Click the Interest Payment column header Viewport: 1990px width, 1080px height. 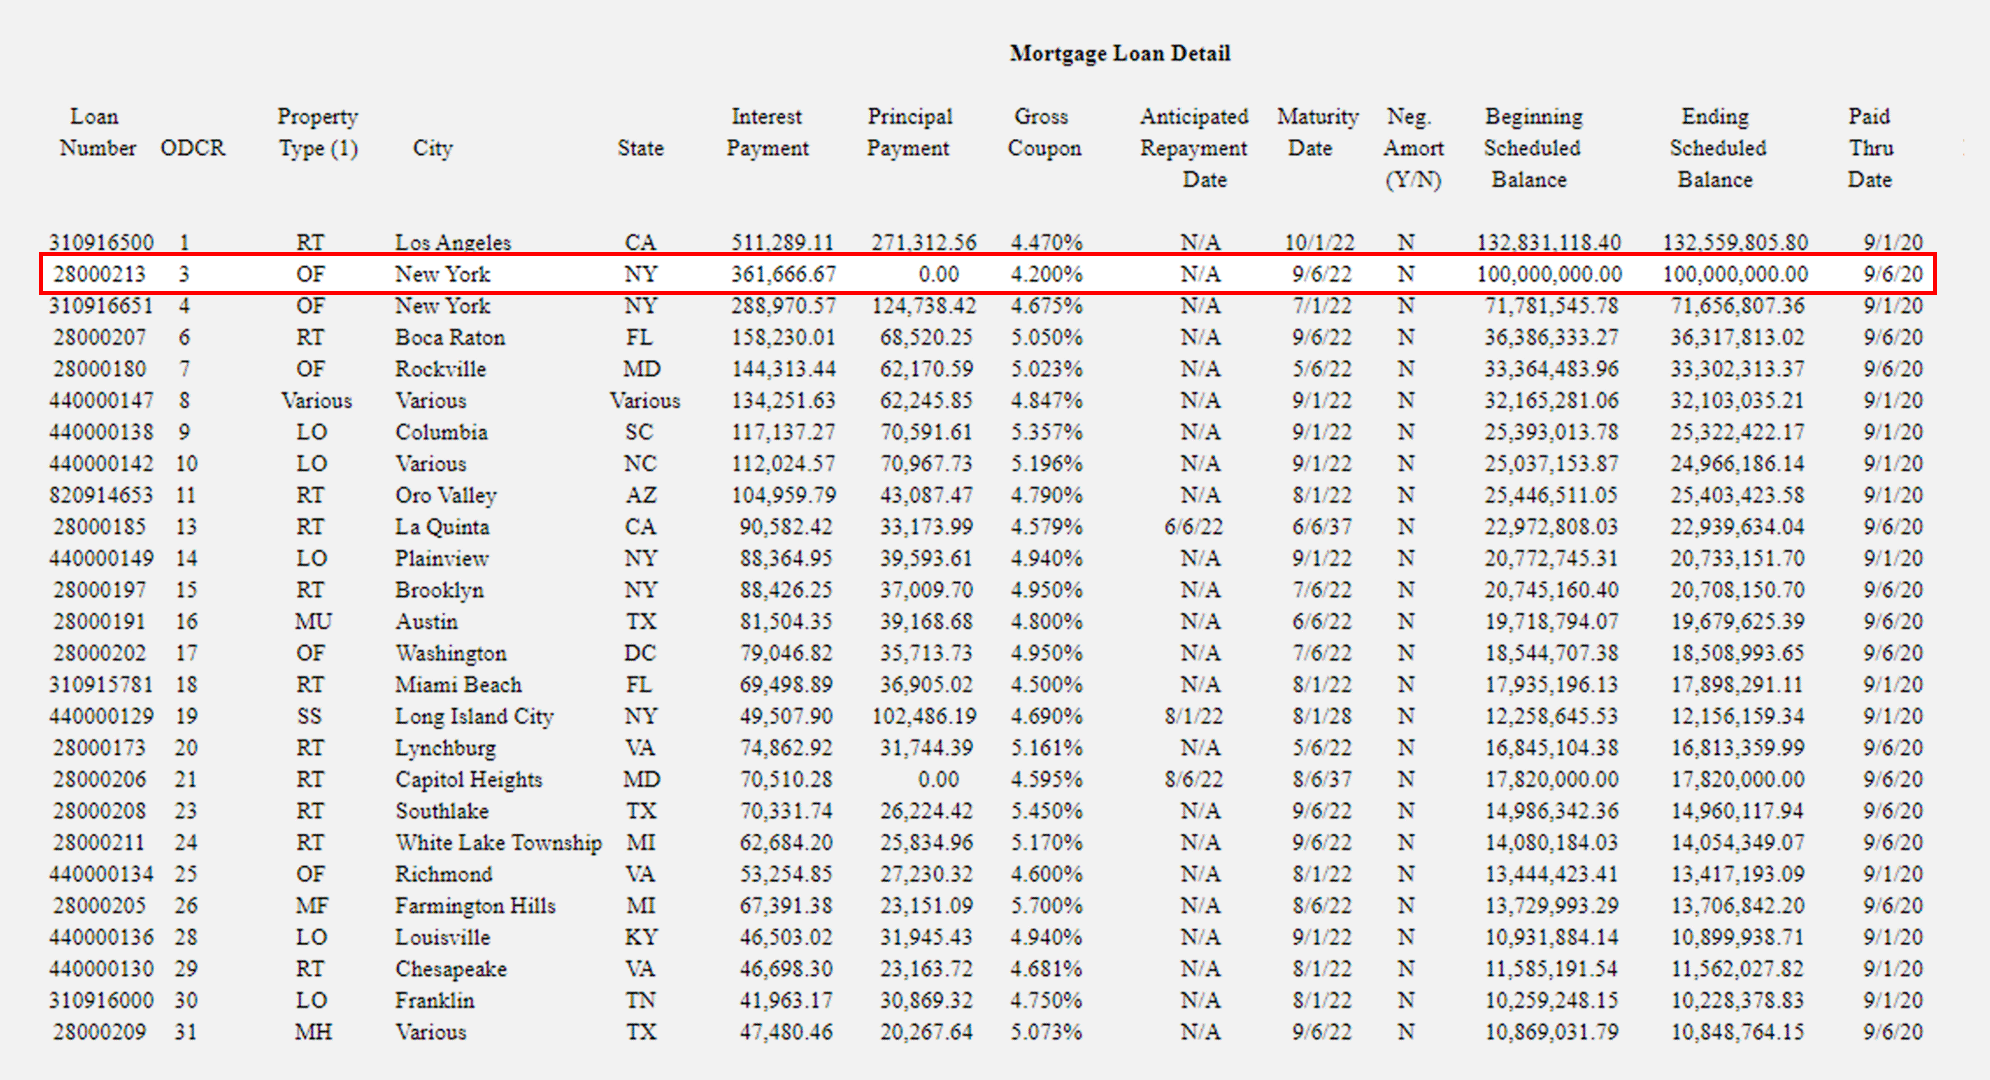(767, 132)
